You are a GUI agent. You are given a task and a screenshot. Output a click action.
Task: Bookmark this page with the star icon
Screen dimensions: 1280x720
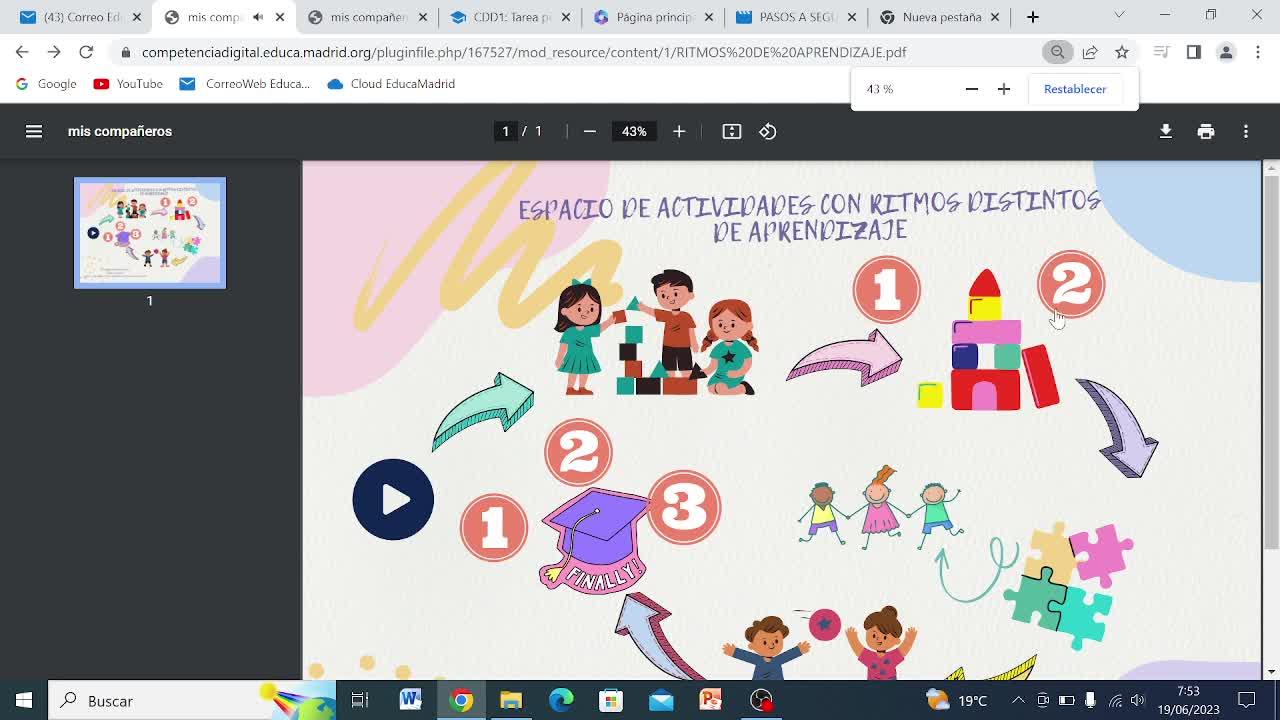click(x=1122, y=52)
